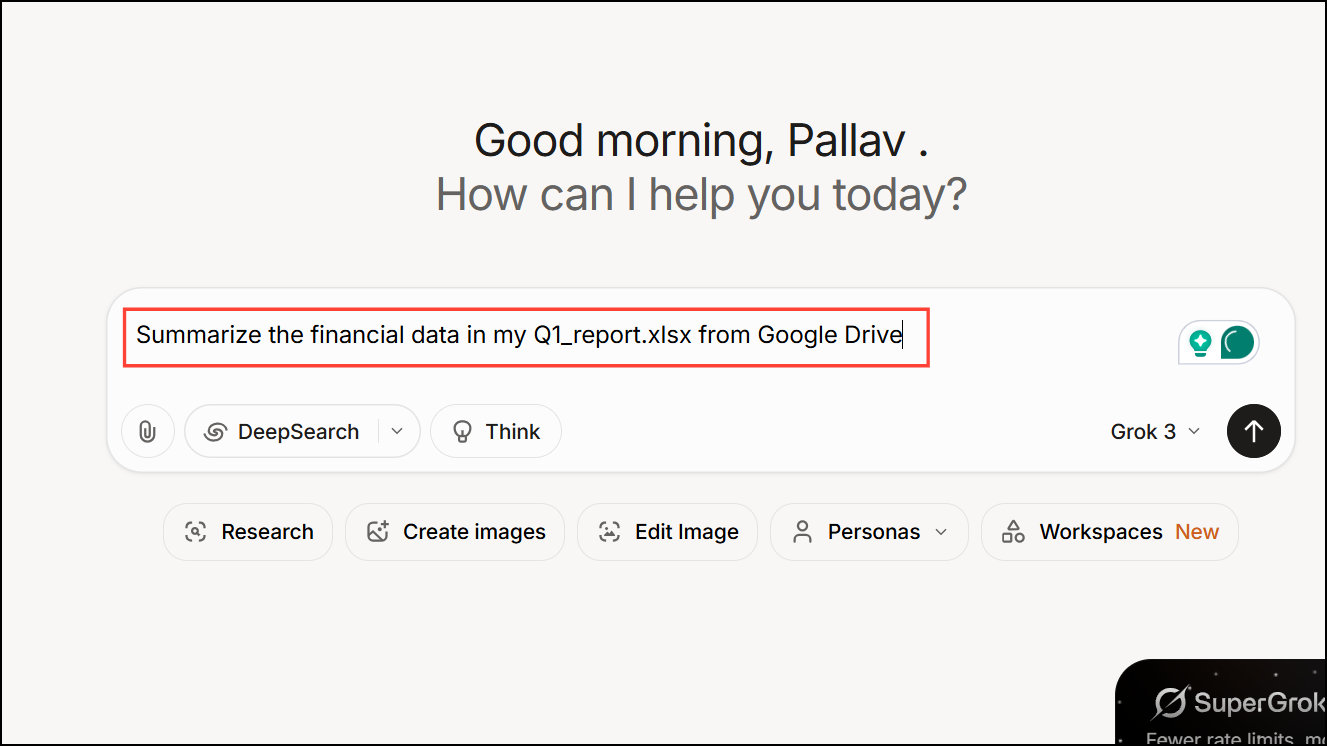This screenshot has width=1327, height=746.
Task: Toggle Think mode on
Action: click(496, 432)
